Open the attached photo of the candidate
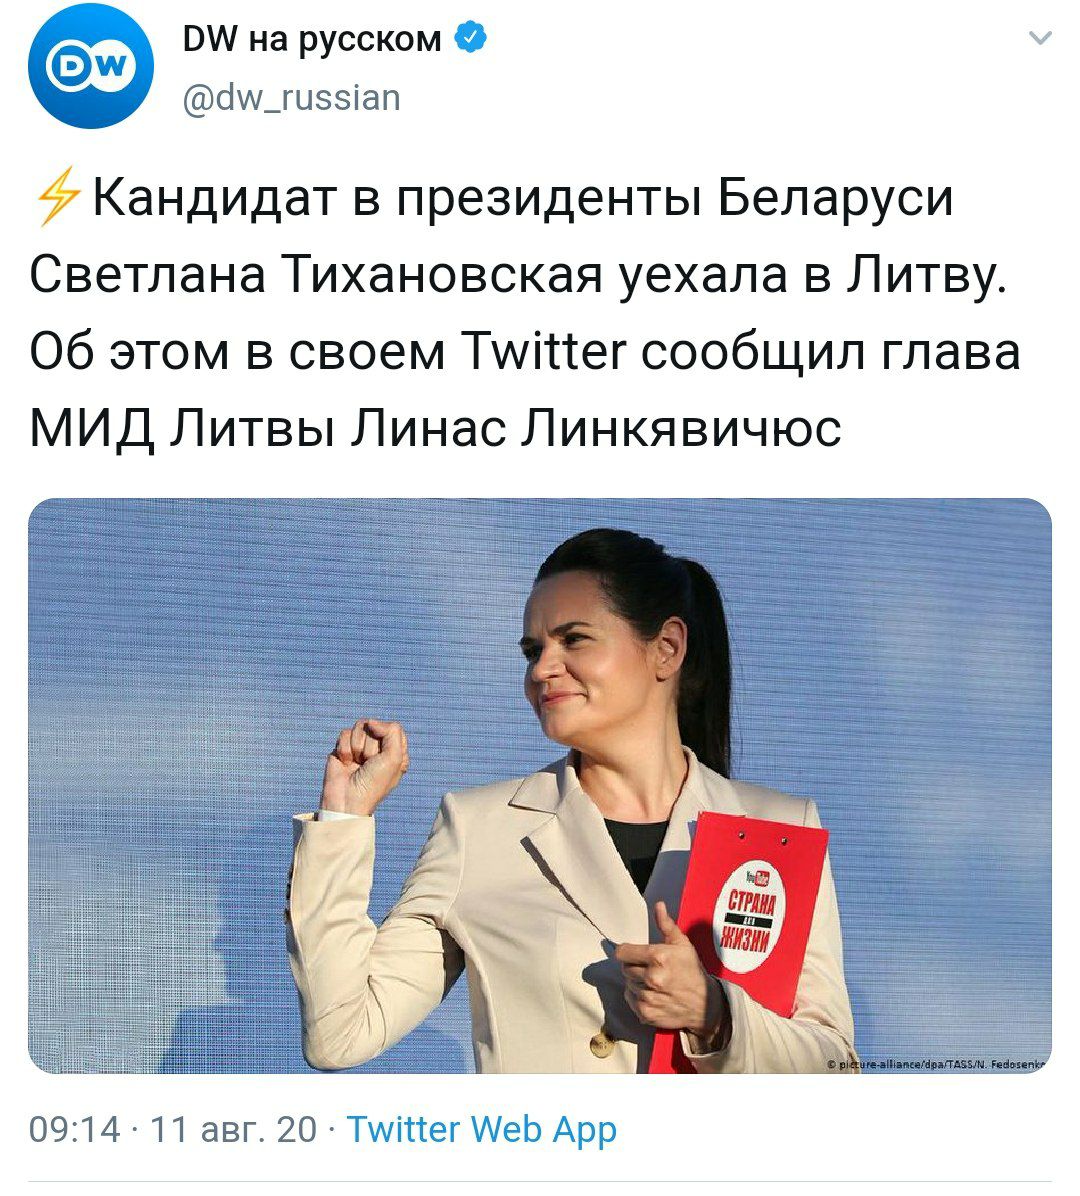1080x1196 pixels. tap(540, 786)
